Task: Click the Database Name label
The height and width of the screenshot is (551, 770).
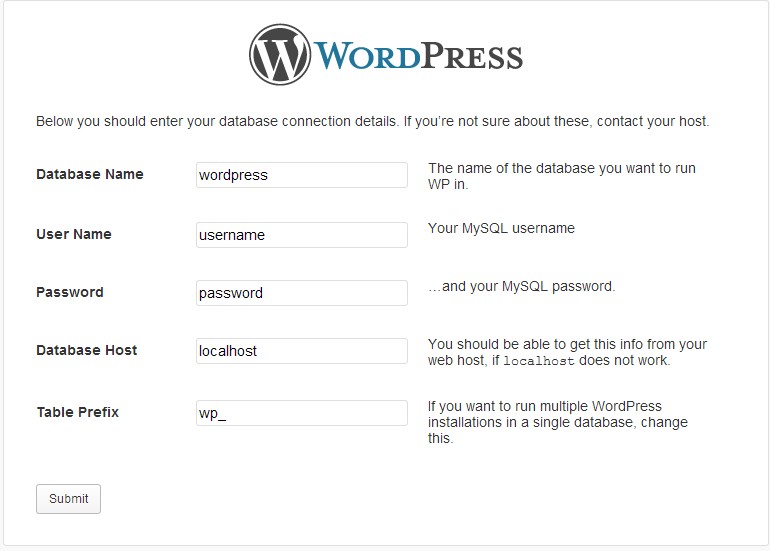Action: pos(90,174)
